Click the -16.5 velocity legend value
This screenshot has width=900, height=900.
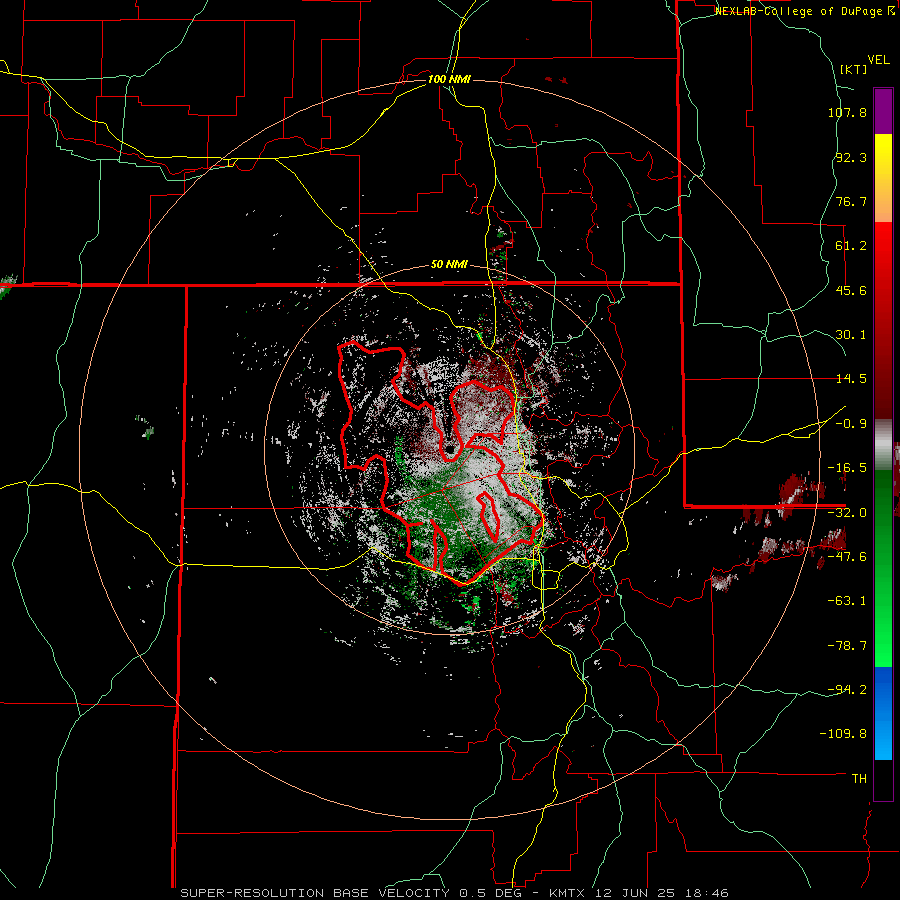pyautogui.click(x=847, y=468)
